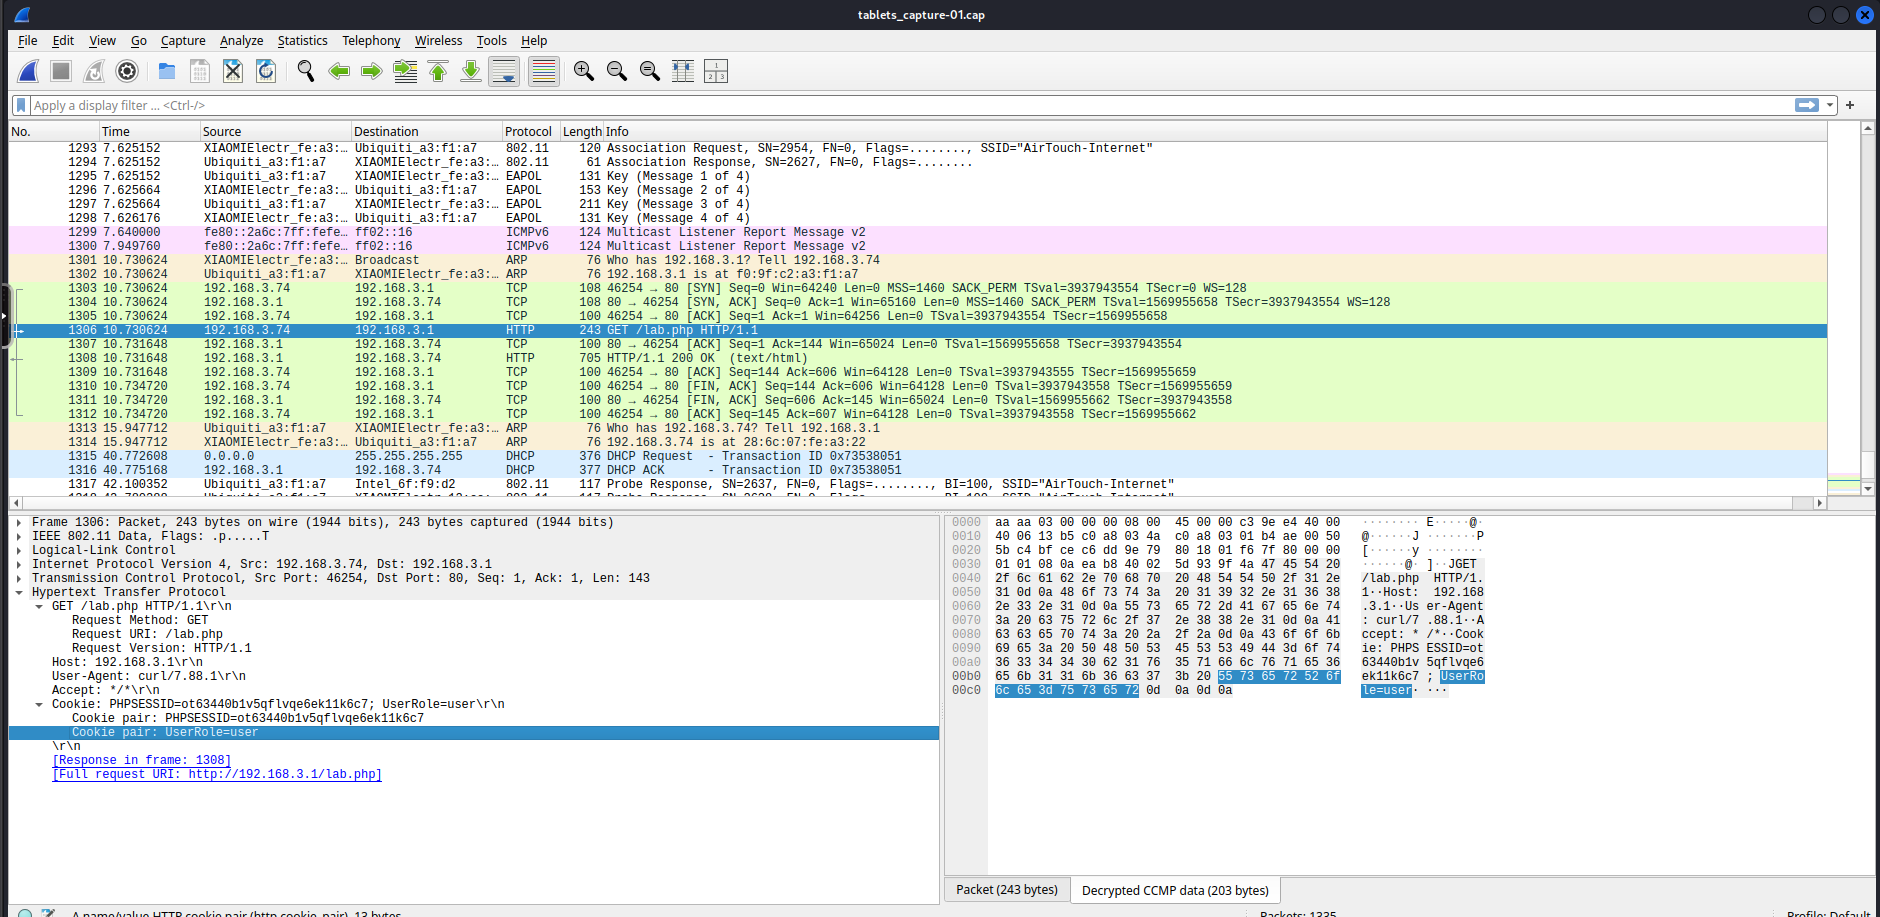Toggle auto-scroll during live capture
Viewport: 1880px width, 917px height.
tap(504, 71)
